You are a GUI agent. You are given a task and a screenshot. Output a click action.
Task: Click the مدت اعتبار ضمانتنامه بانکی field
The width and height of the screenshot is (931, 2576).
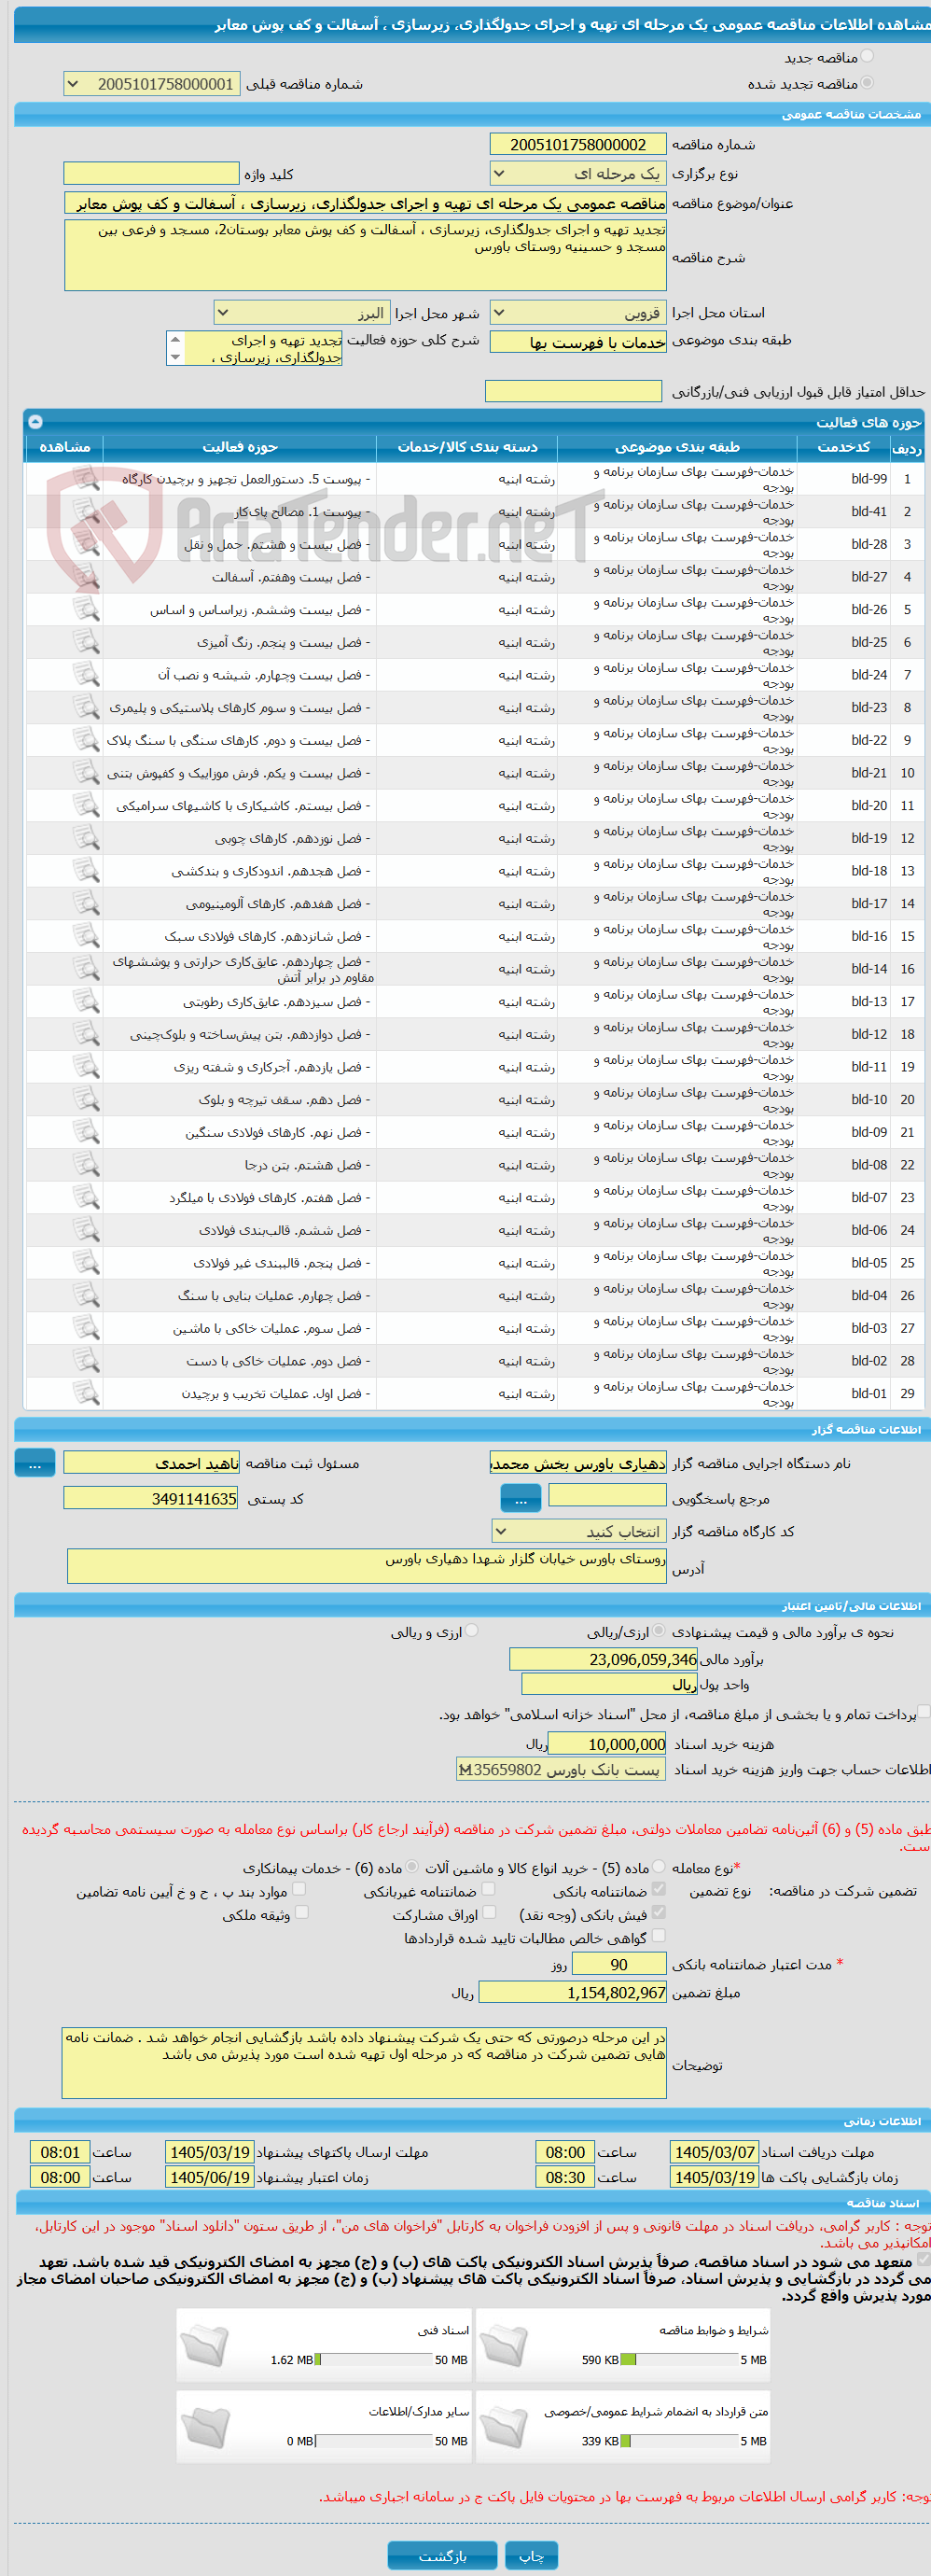pyautogui.click(x=618, y=1964)
